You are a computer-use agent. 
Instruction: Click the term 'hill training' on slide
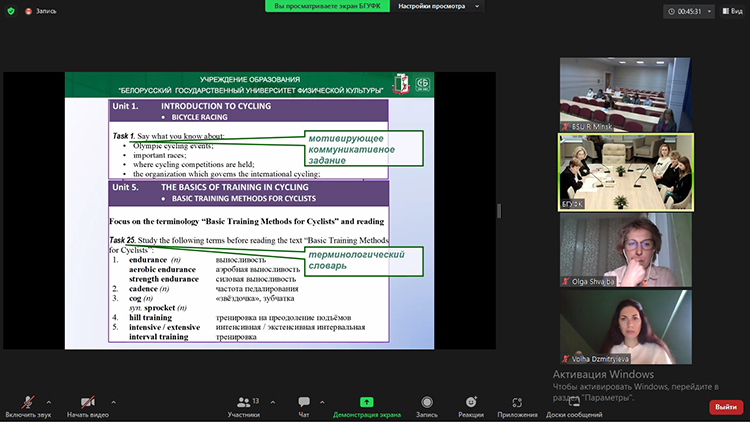(x=150, y=317)
